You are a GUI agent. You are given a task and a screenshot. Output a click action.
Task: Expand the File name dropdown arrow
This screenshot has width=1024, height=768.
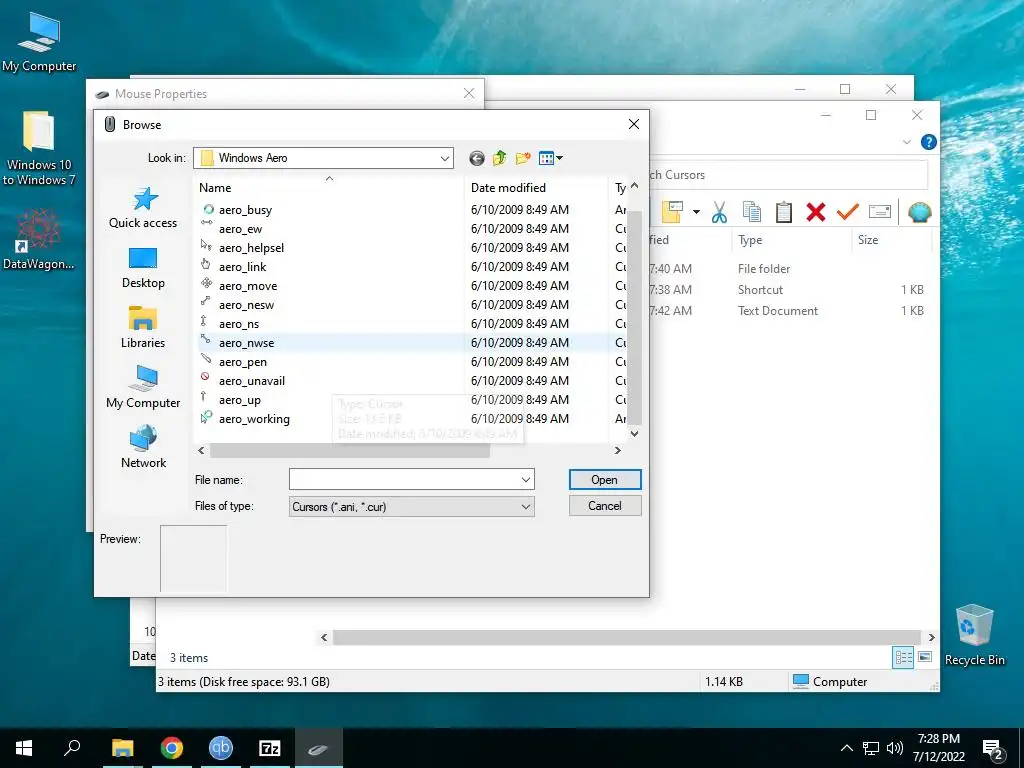pos(526,480)
